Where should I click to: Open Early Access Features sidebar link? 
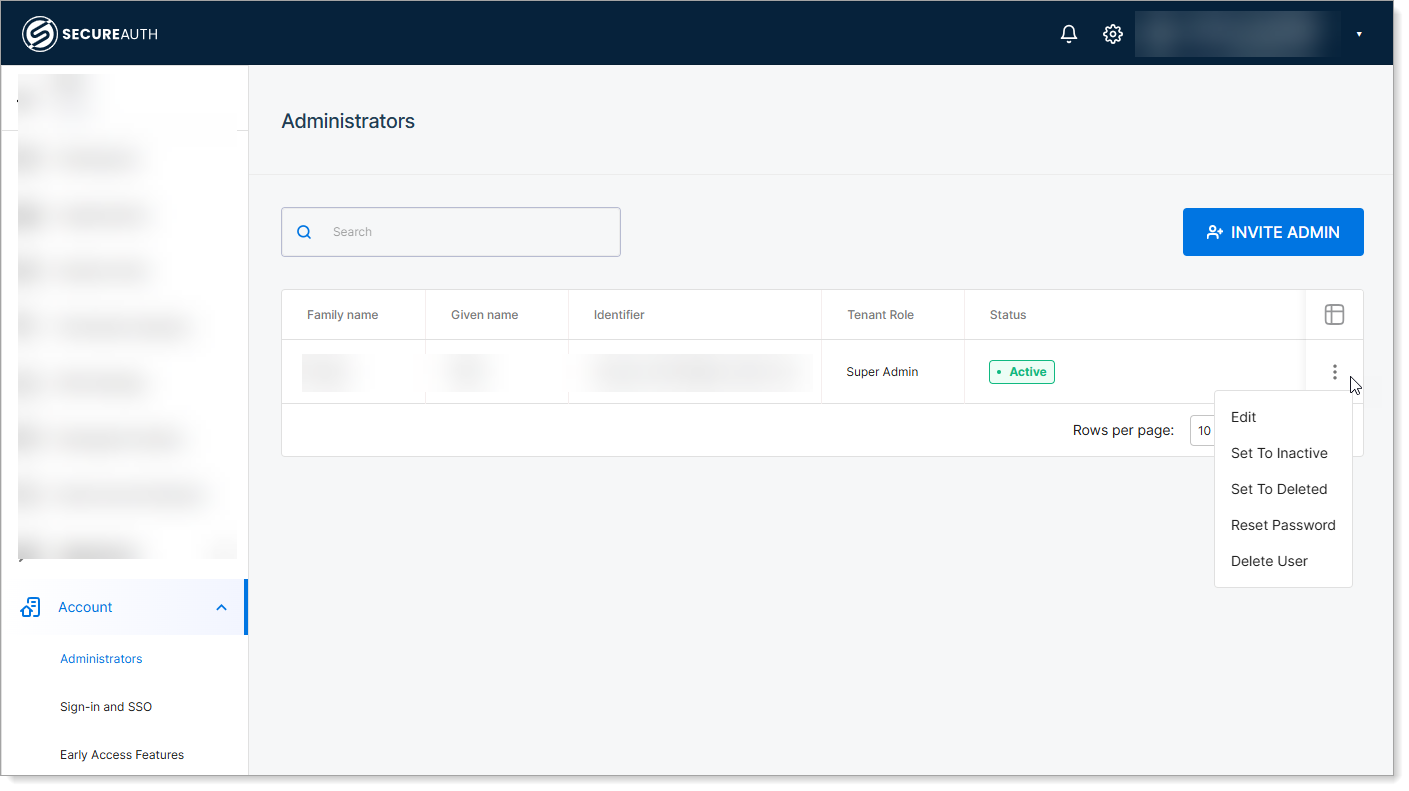click(x=122, y=755)
